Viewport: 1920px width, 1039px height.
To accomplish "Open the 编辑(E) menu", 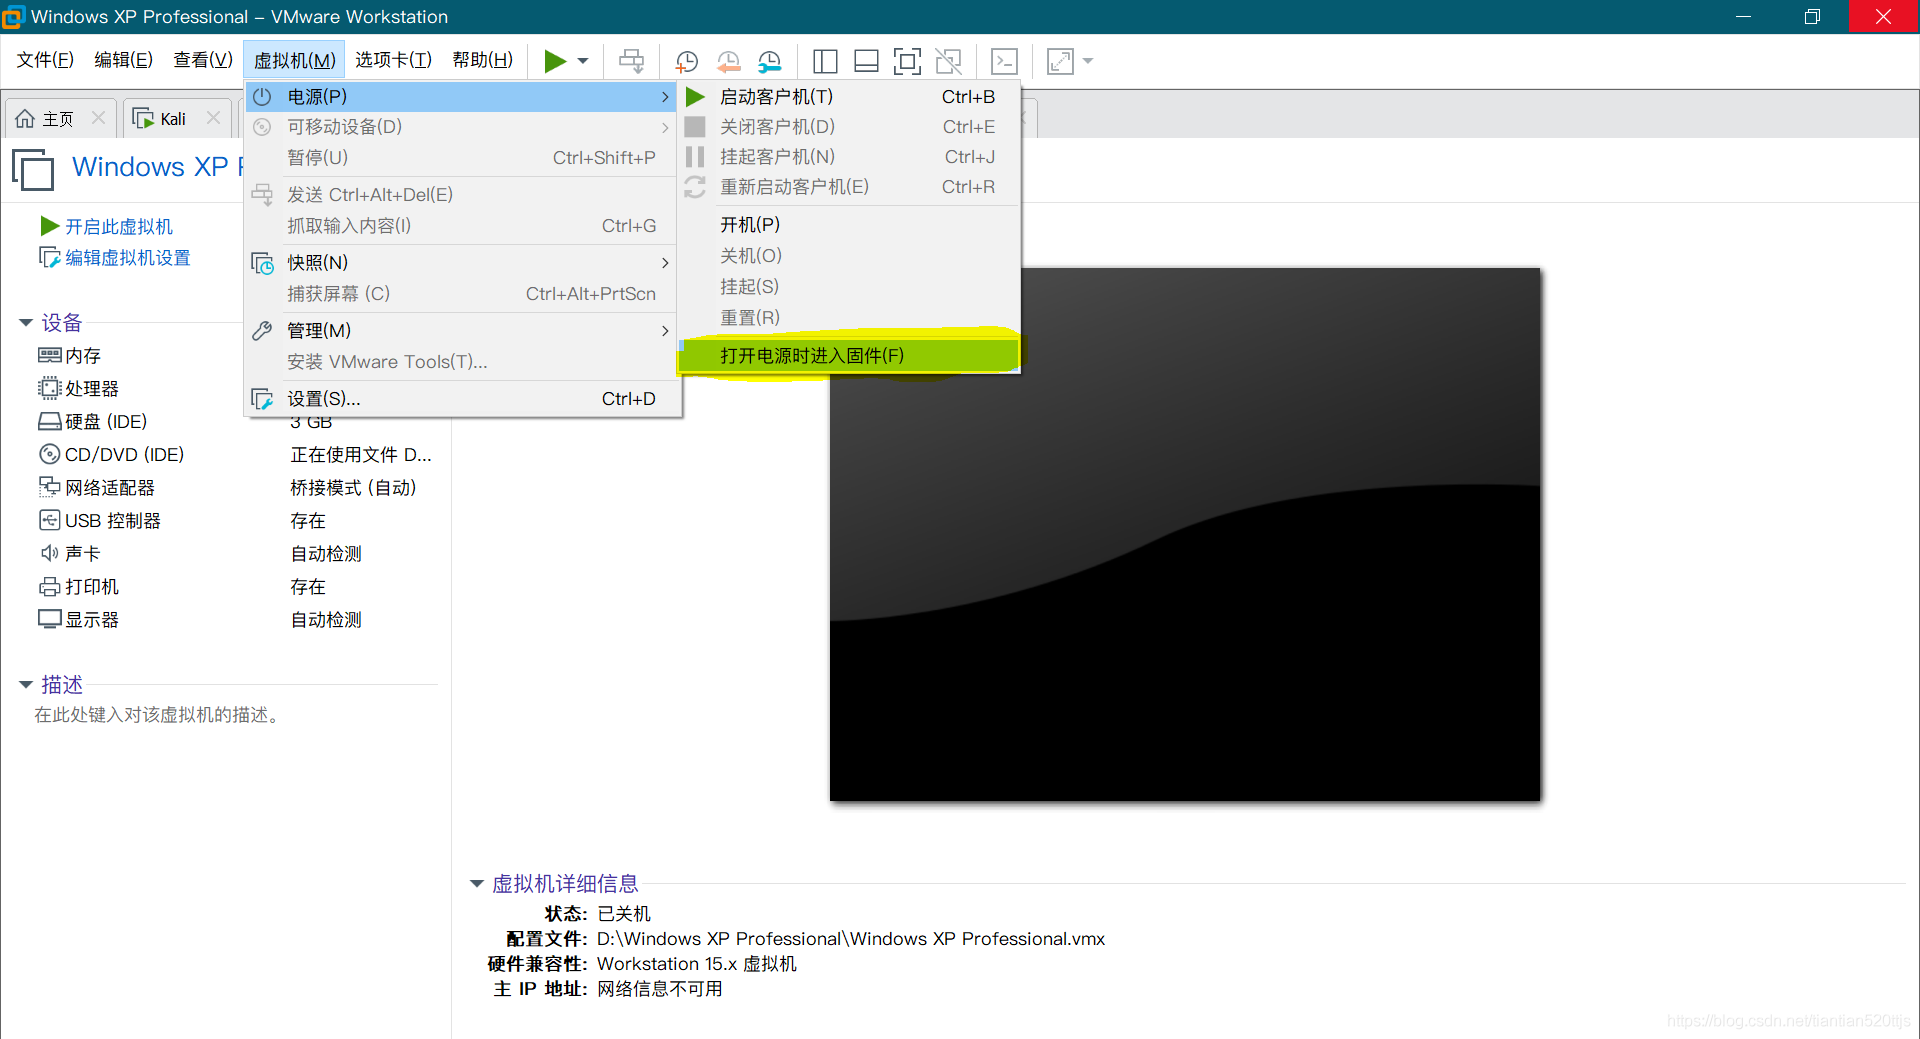I will click(x=123, y=60).
